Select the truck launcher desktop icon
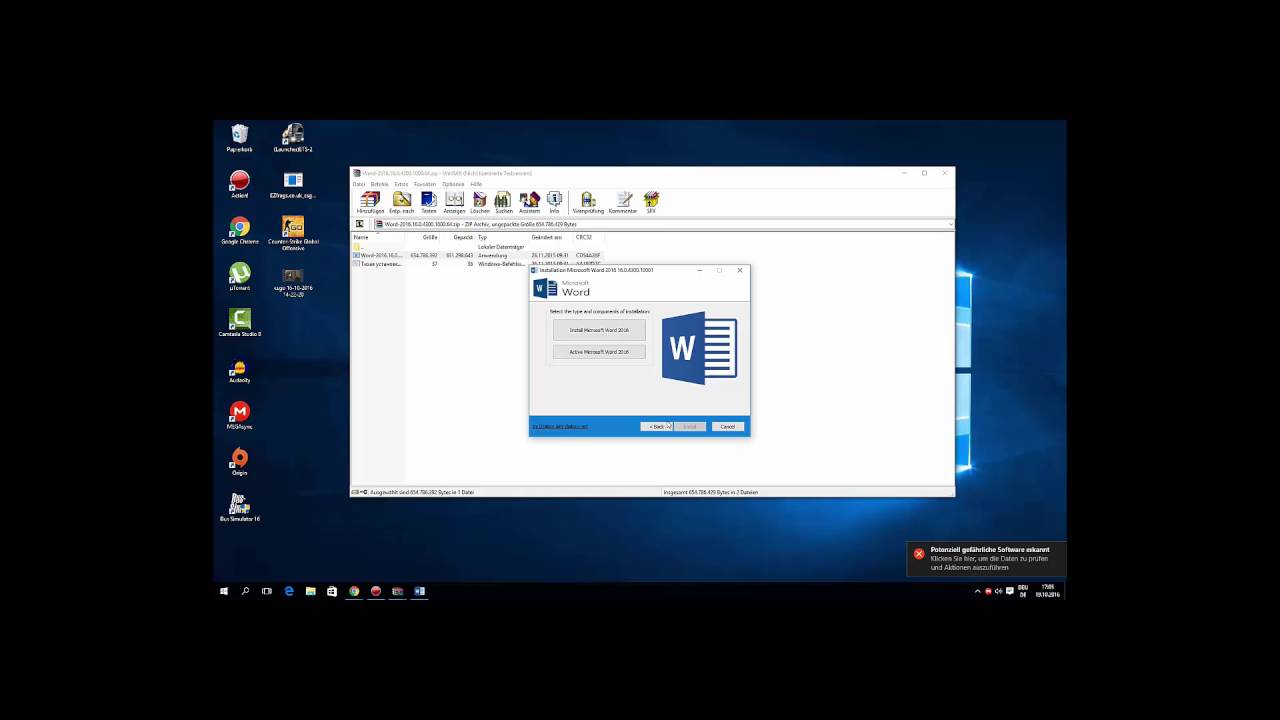Screen dimensions: 1280x720 point(293,138)
